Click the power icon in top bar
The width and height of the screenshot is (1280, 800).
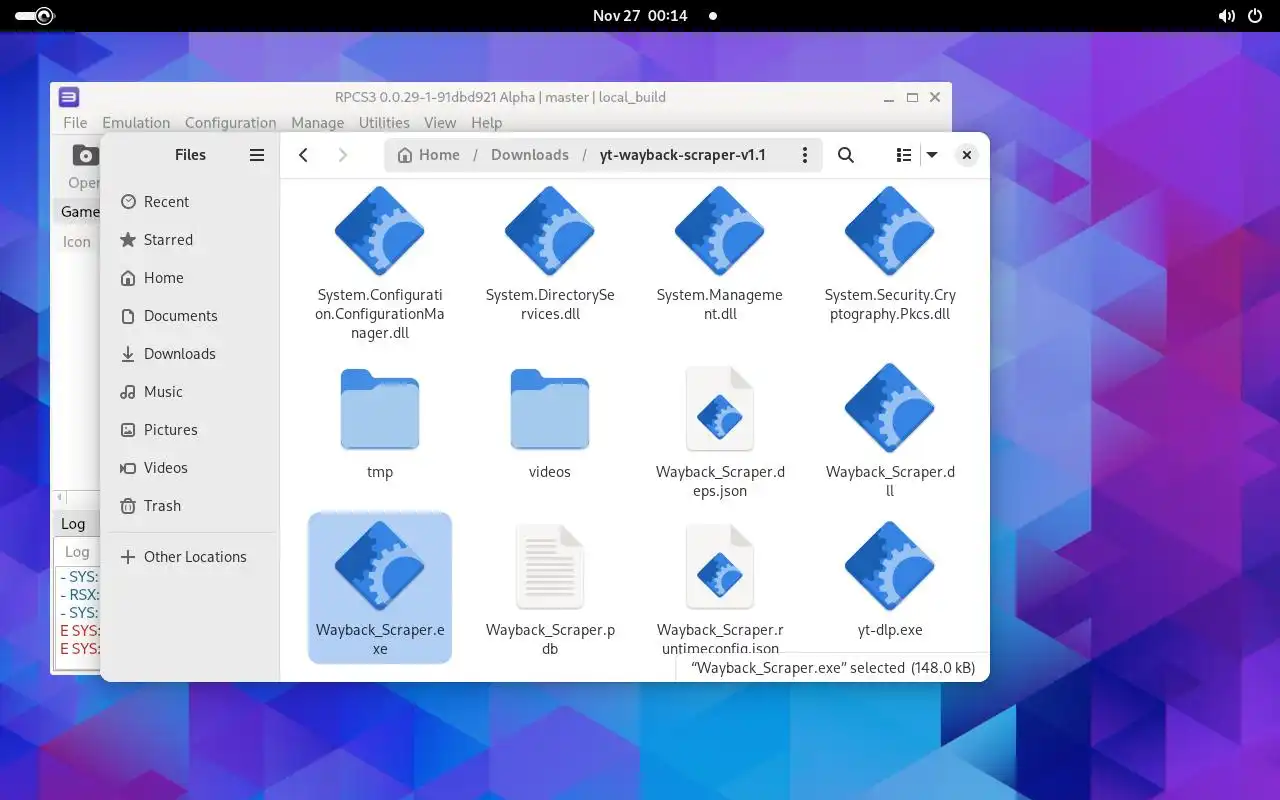(1257, 16)
